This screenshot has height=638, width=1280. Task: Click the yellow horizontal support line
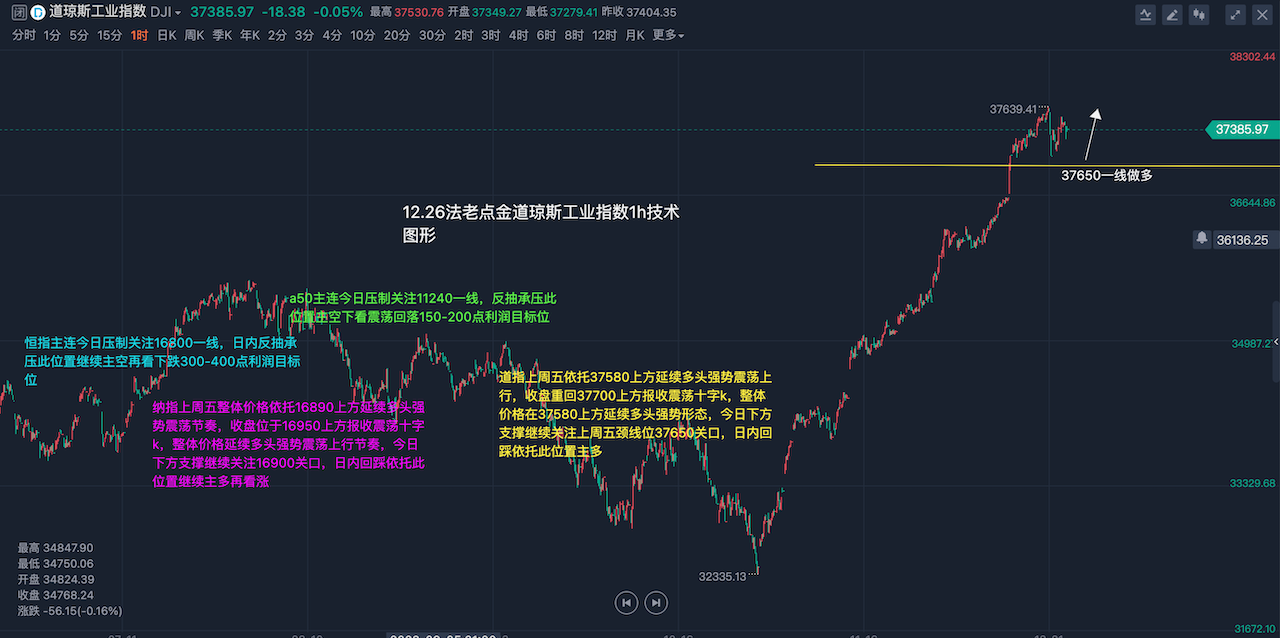coord(900,165)
